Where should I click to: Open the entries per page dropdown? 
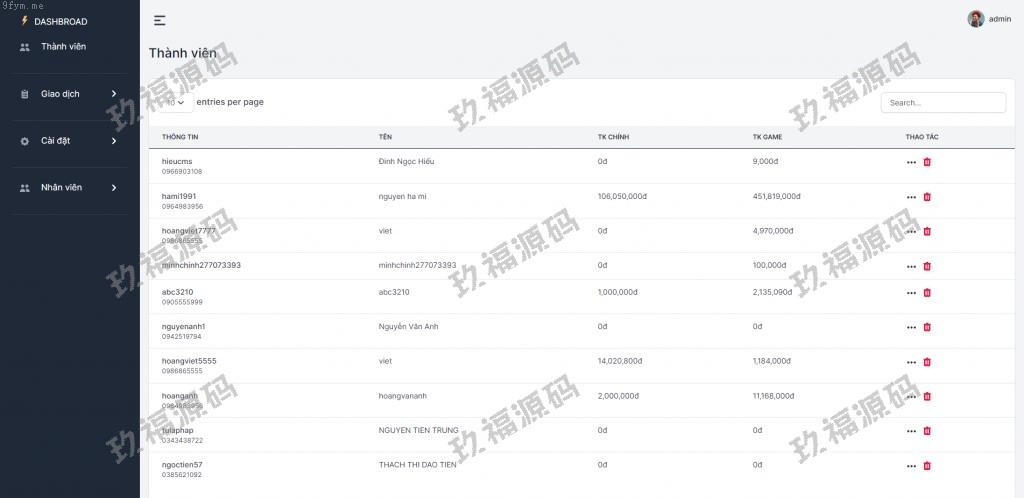coord(176,102)
